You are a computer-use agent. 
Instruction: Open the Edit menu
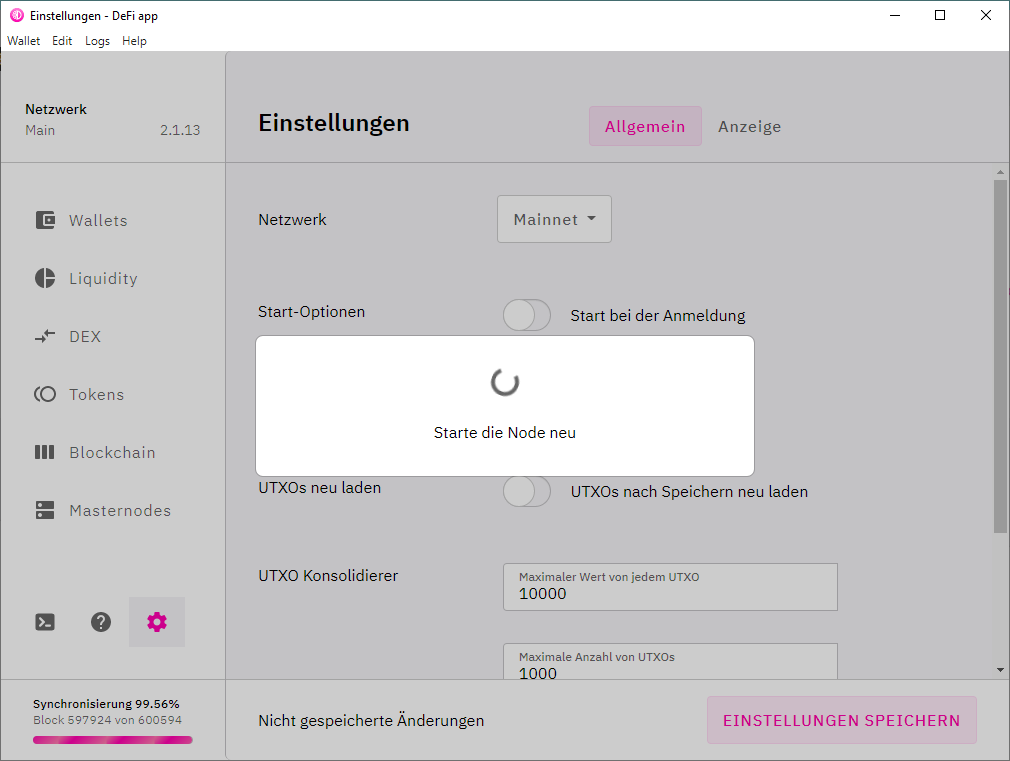[x=62, y=41]
